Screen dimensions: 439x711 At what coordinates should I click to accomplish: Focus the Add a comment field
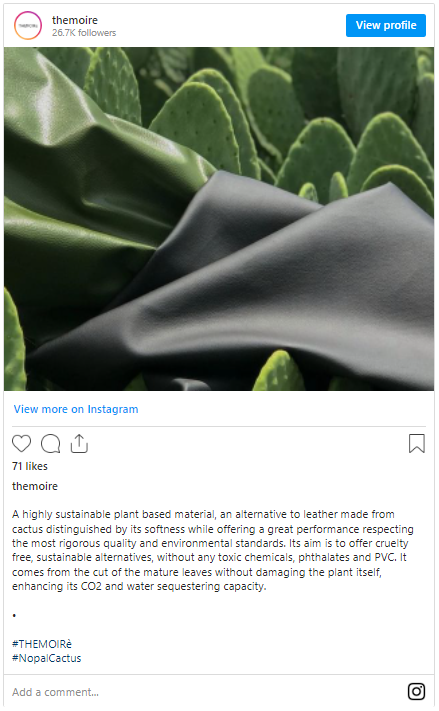(x=206, y=692)
